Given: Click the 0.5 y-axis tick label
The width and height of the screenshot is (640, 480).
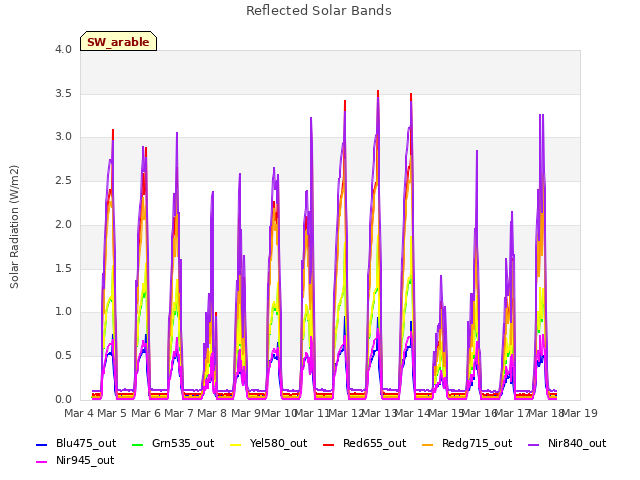Looking at the screenshot, I should [63, 356].
